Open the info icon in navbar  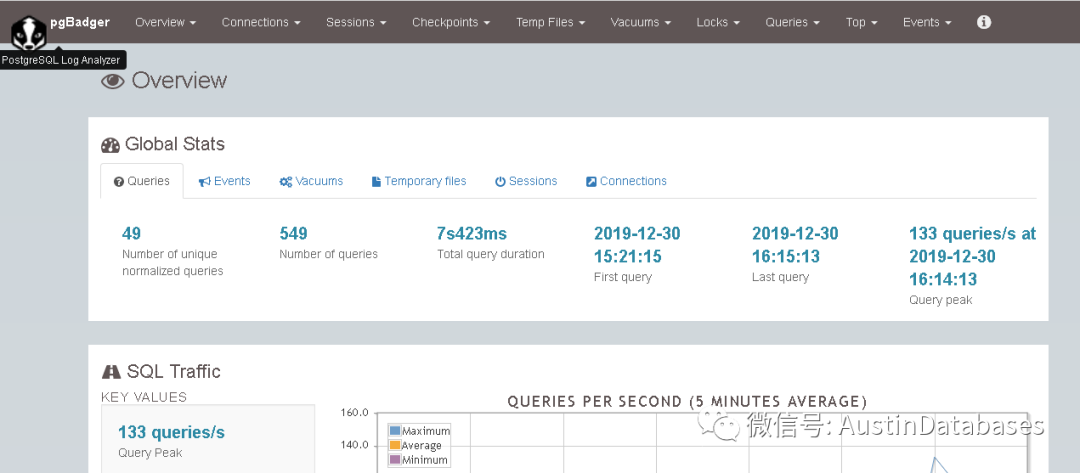coord(984,22)
